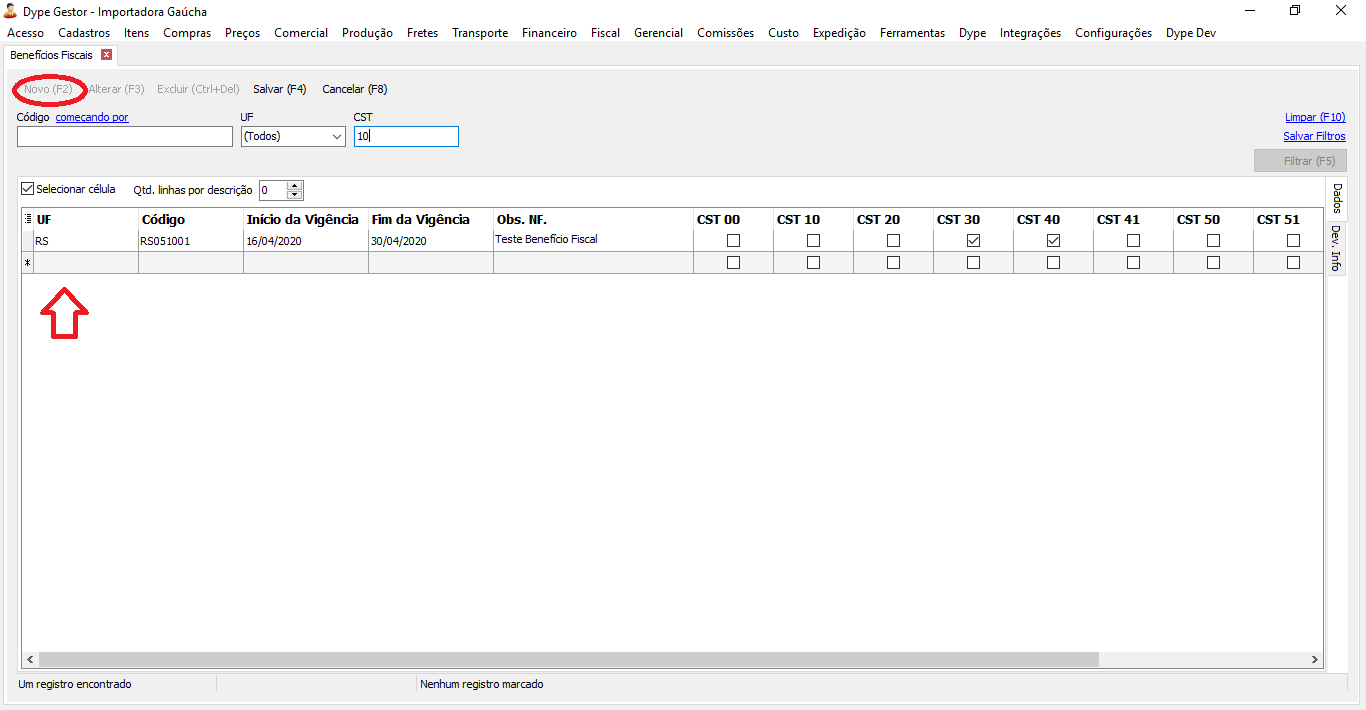Screen dimensions: 1366x710
Task: Select the RS cell in UF column
Action: [85, 241]
